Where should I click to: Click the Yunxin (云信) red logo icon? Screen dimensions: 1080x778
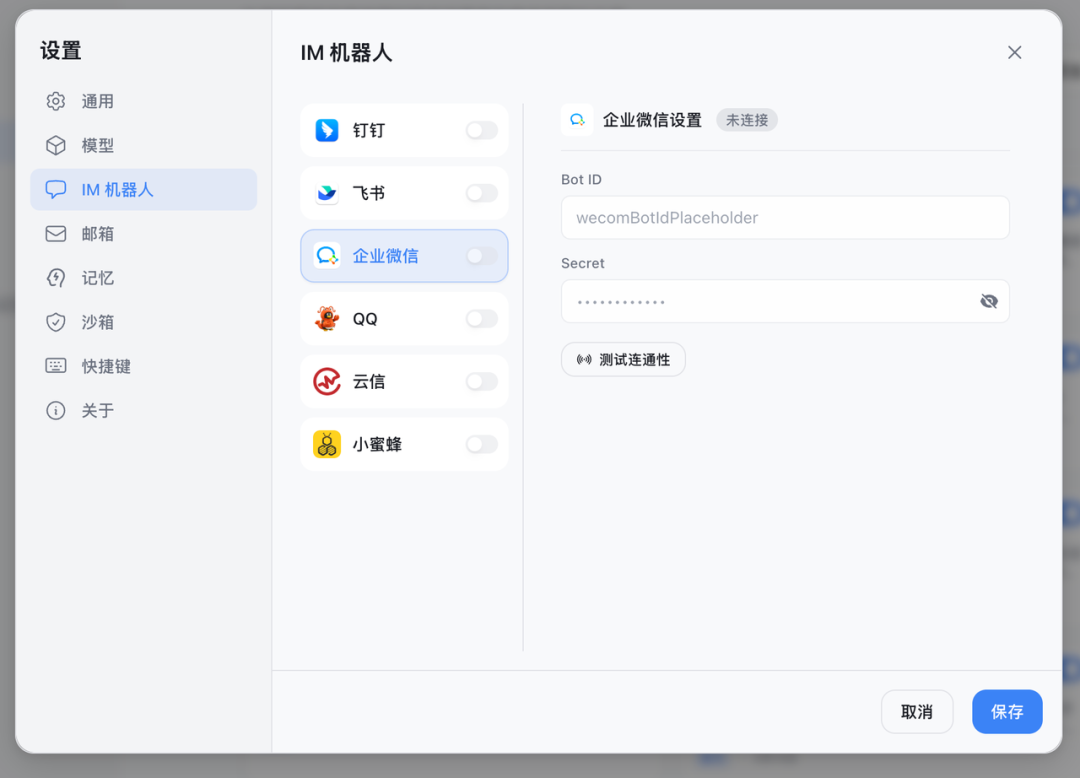pos(326,381)
